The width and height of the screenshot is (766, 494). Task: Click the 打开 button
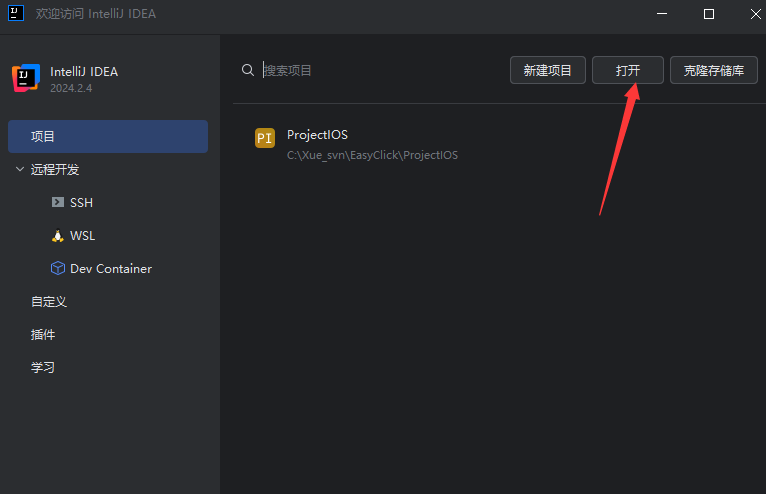pyautogui.click(x=627, y=70)
